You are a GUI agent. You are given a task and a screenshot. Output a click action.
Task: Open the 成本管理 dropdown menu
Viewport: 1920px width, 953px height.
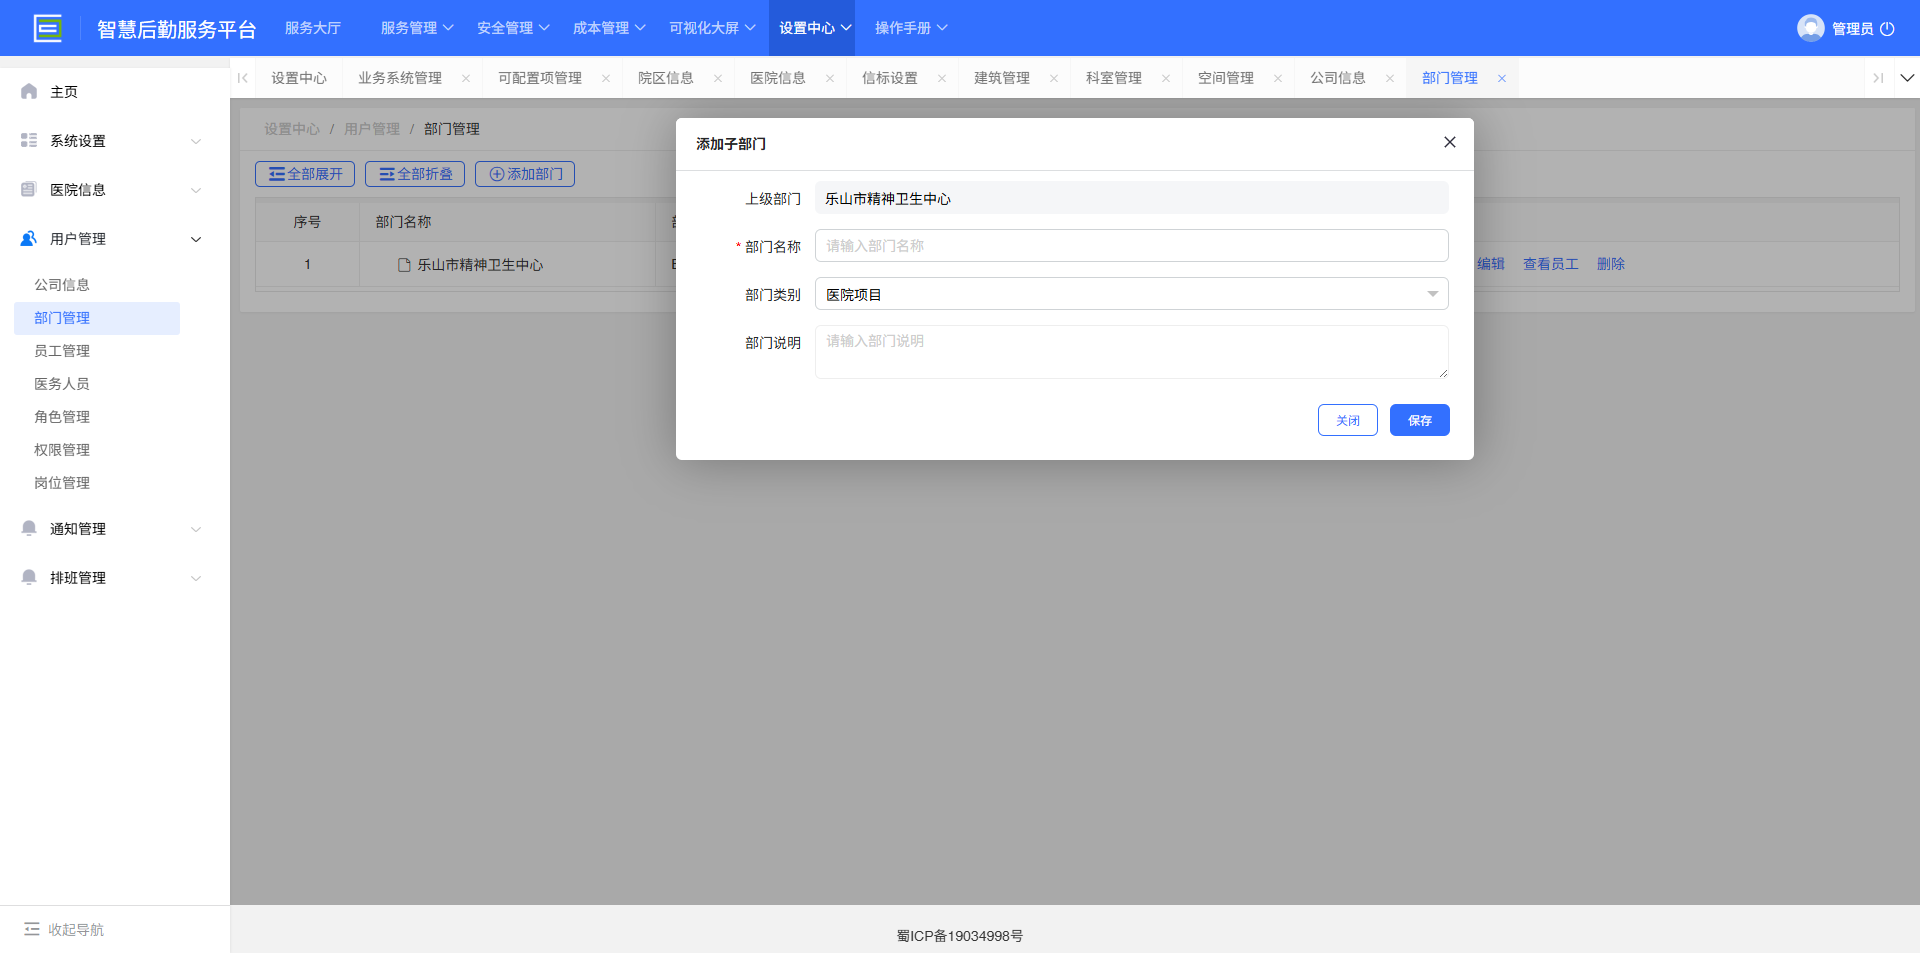pyautogui.click(x=609, y=28)
